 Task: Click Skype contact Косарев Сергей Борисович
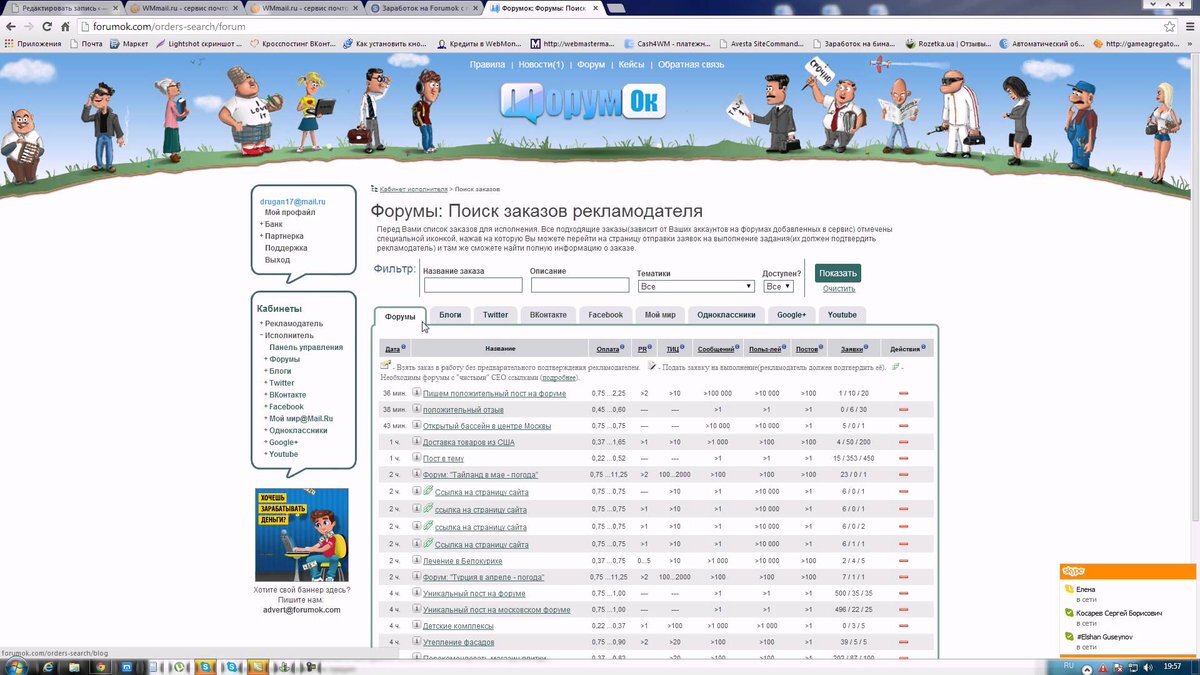pyautogui.click(x=1119, y=612)
